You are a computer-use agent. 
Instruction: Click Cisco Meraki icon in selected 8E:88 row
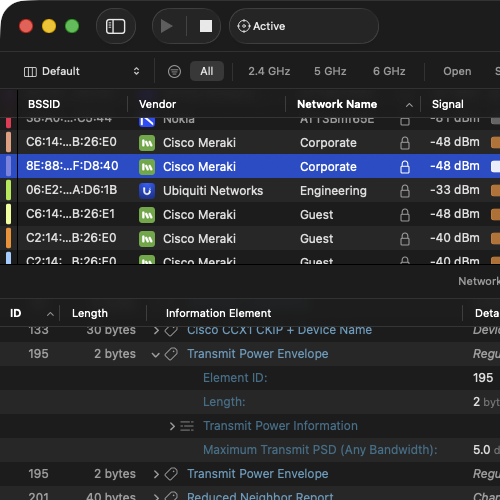coord(147,167)
